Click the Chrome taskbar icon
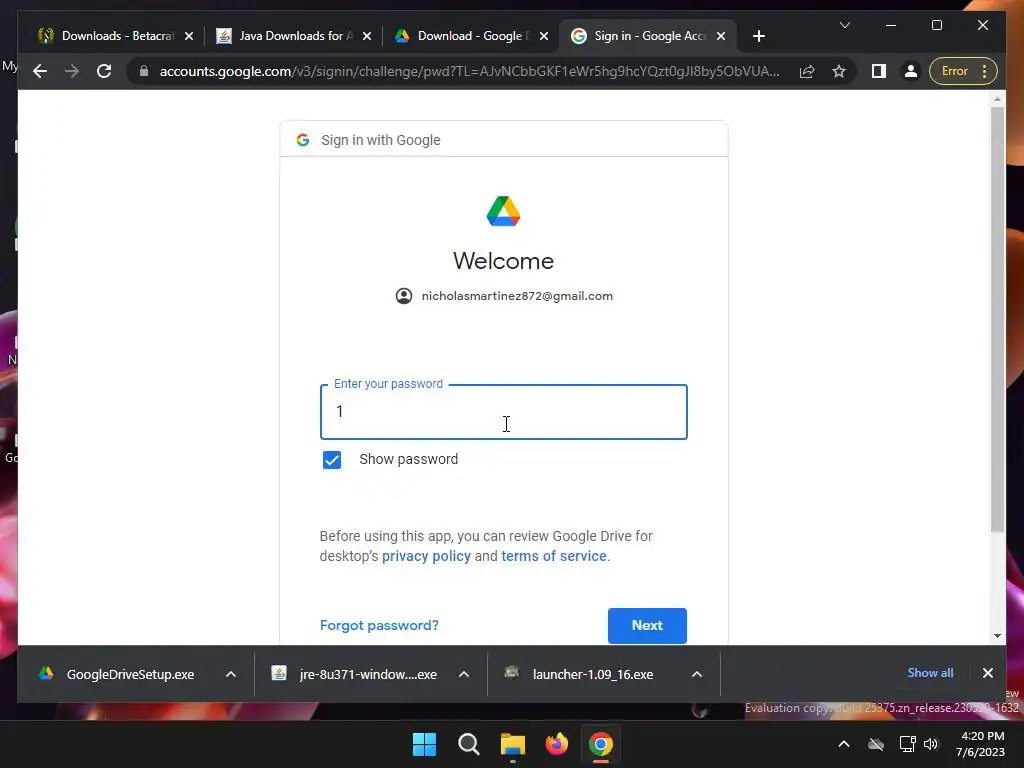This screenshot has width=1024, height=768. tap(601, 744)
